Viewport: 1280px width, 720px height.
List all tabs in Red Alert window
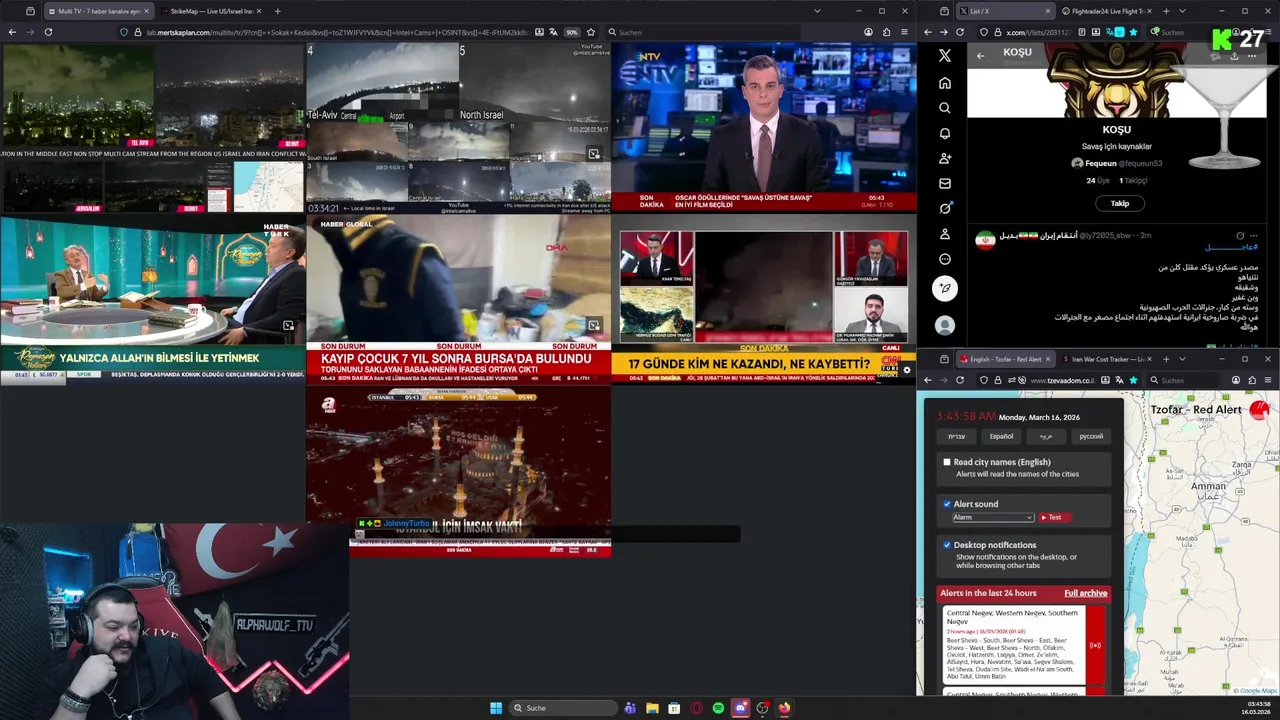coord(1182,359)
